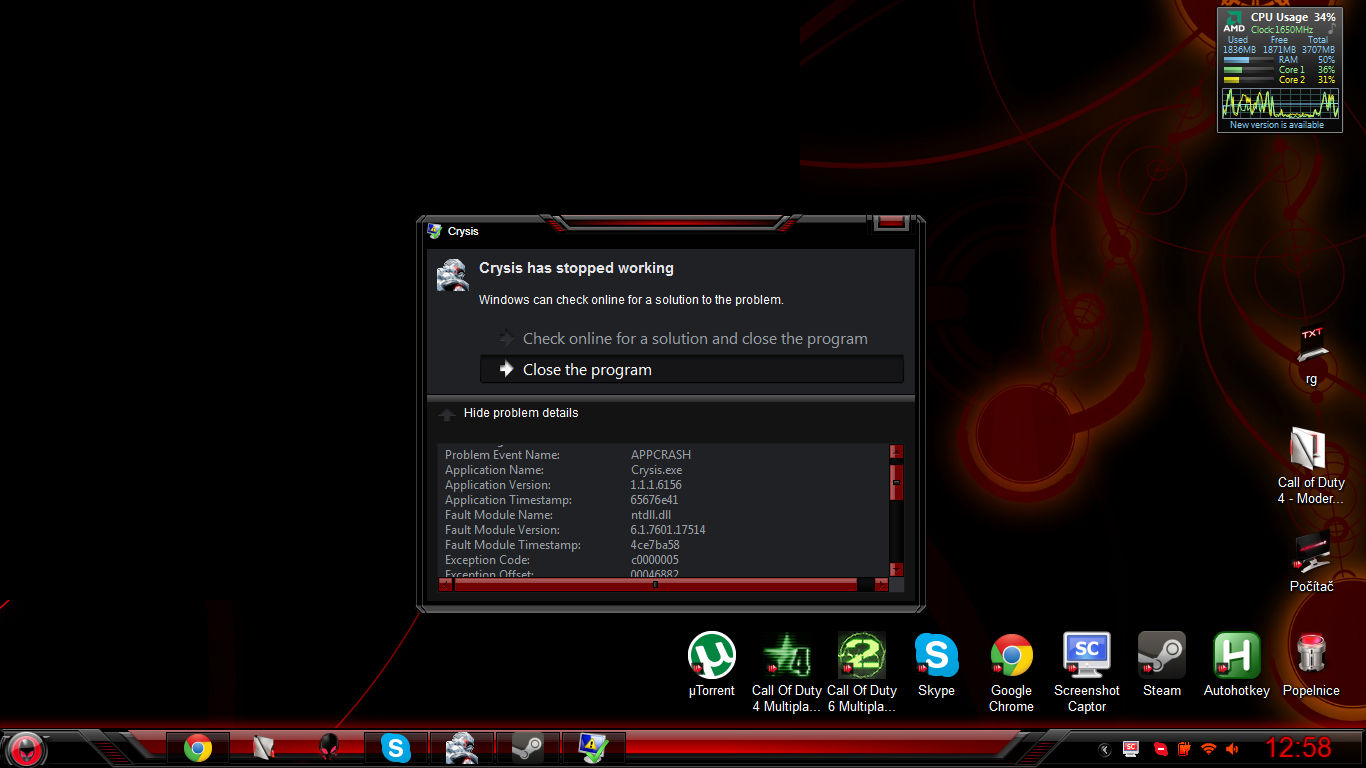Select the Google Chrome desktop shortcut
This screenshot has height=768, width=1366.
(x=1011, y=672)
